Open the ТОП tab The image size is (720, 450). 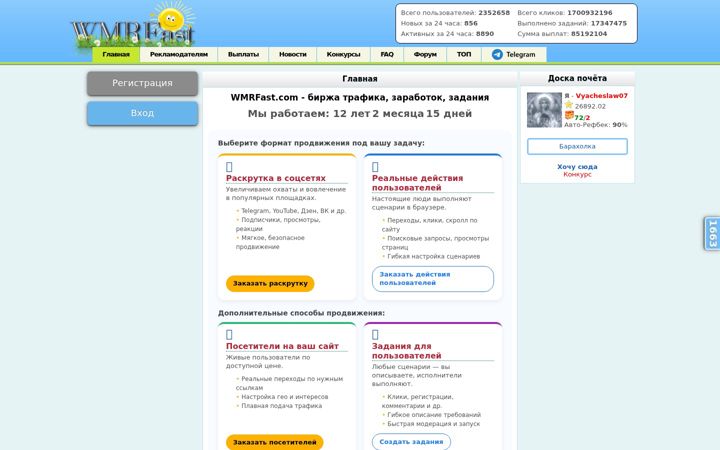(464, 54)
